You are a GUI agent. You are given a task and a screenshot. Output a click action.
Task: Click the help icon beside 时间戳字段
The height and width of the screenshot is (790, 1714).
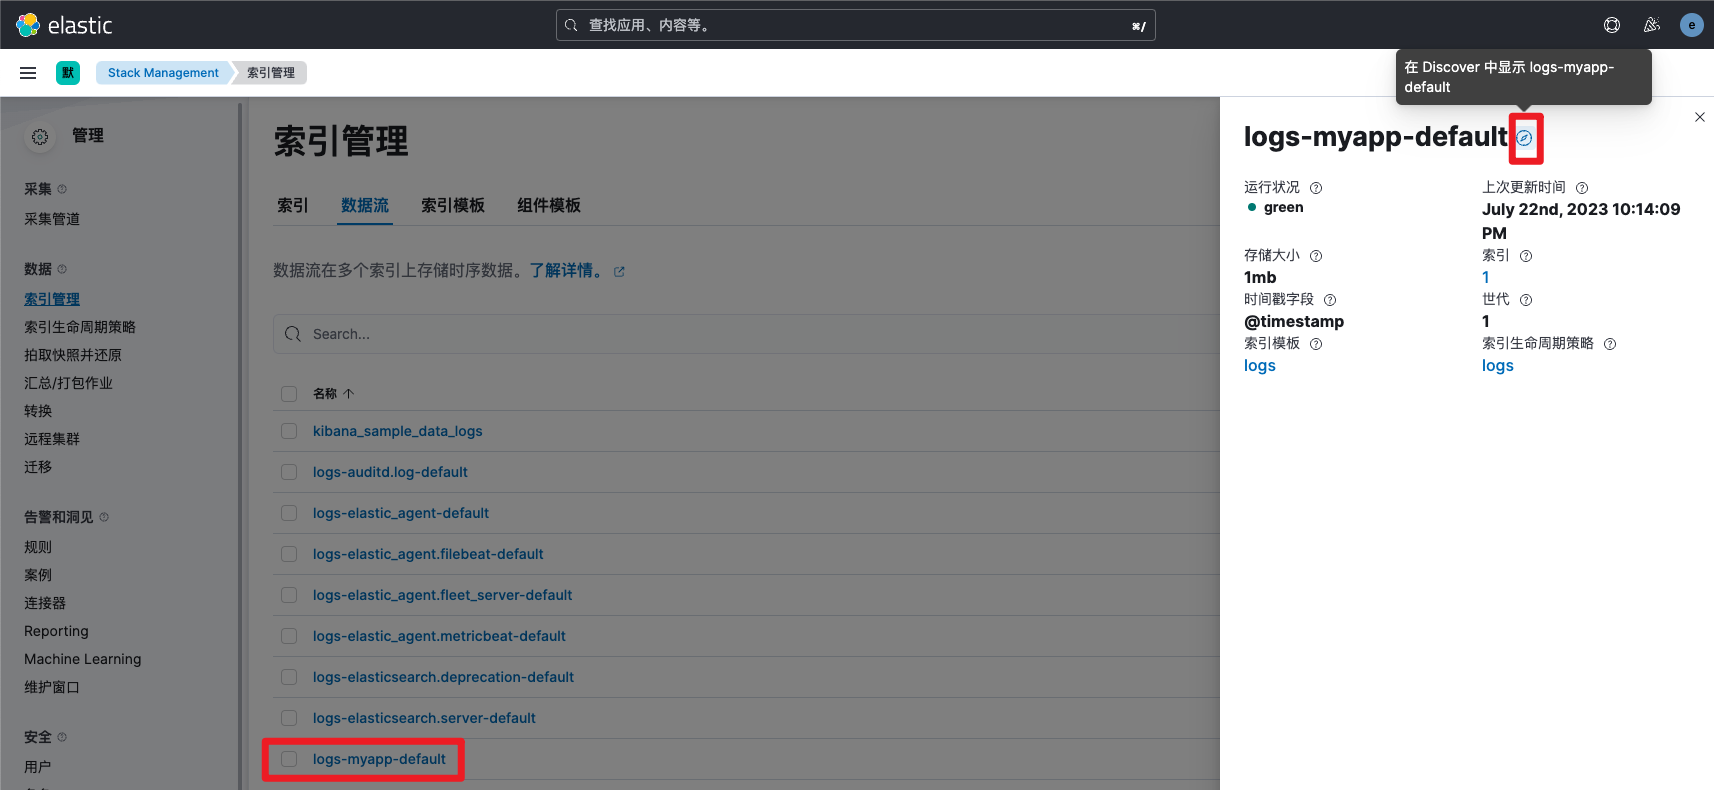point(1330,300)
